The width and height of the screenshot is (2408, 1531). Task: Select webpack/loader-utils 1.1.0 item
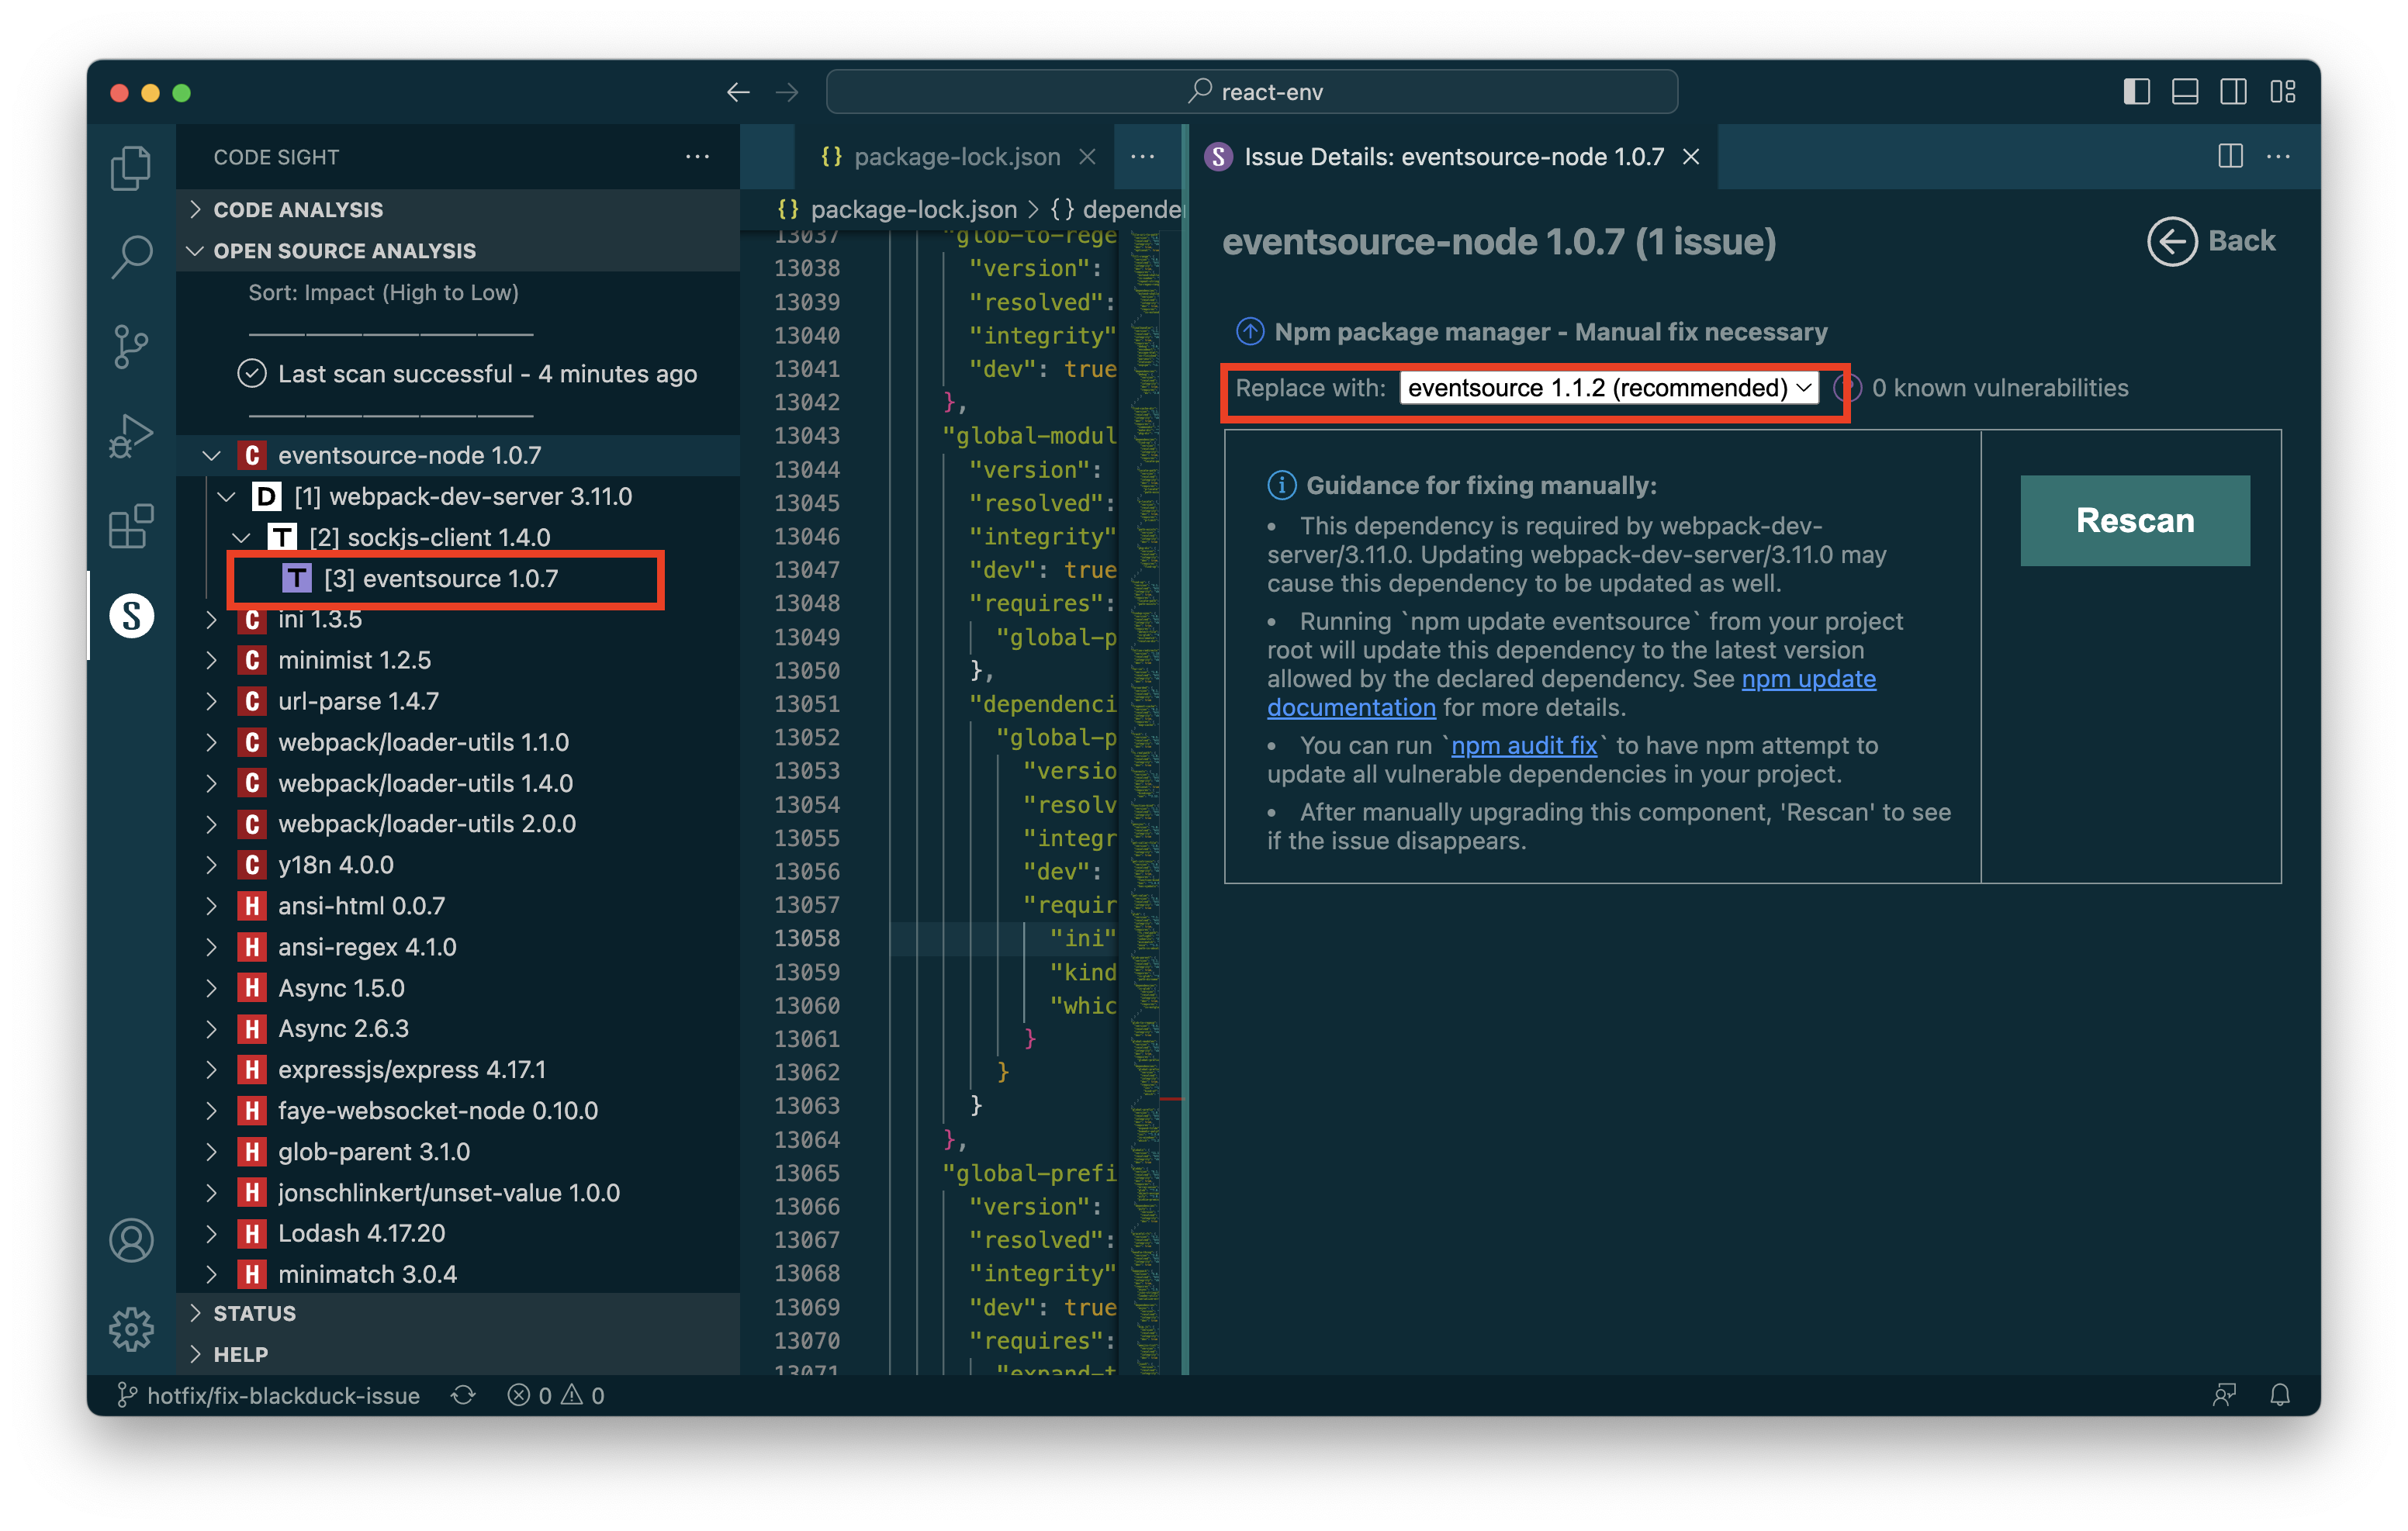pos(458,742)
